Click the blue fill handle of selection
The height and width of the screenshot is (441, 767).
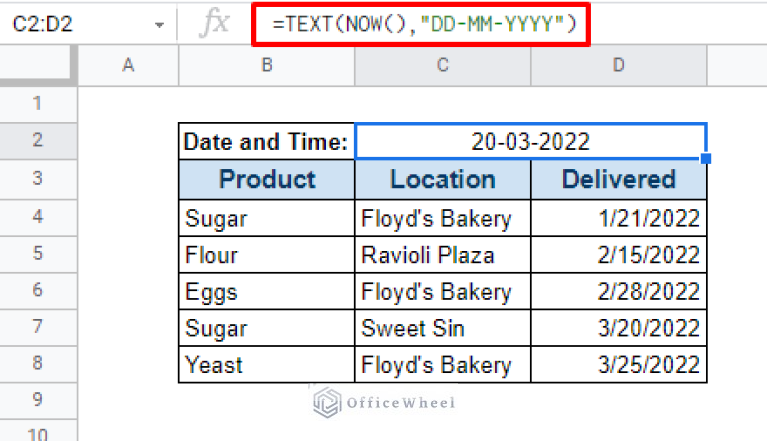[x=707, y=159]
